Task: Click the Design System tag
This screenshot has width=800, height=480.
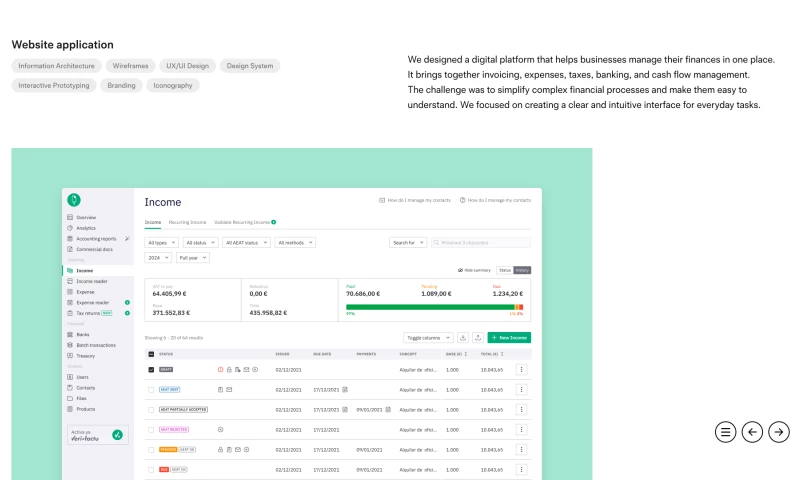Action: (x=250, y=66)
